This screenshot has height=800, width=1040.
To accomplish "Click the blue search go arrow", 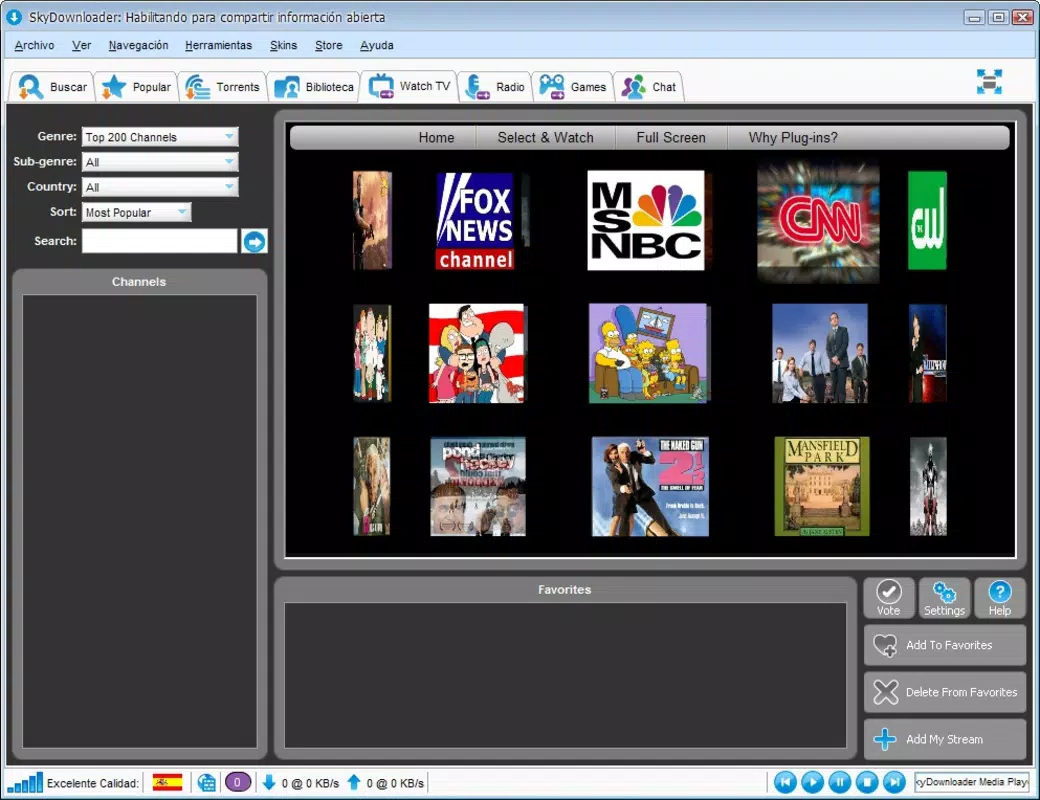I will click(x=254, y=241).
